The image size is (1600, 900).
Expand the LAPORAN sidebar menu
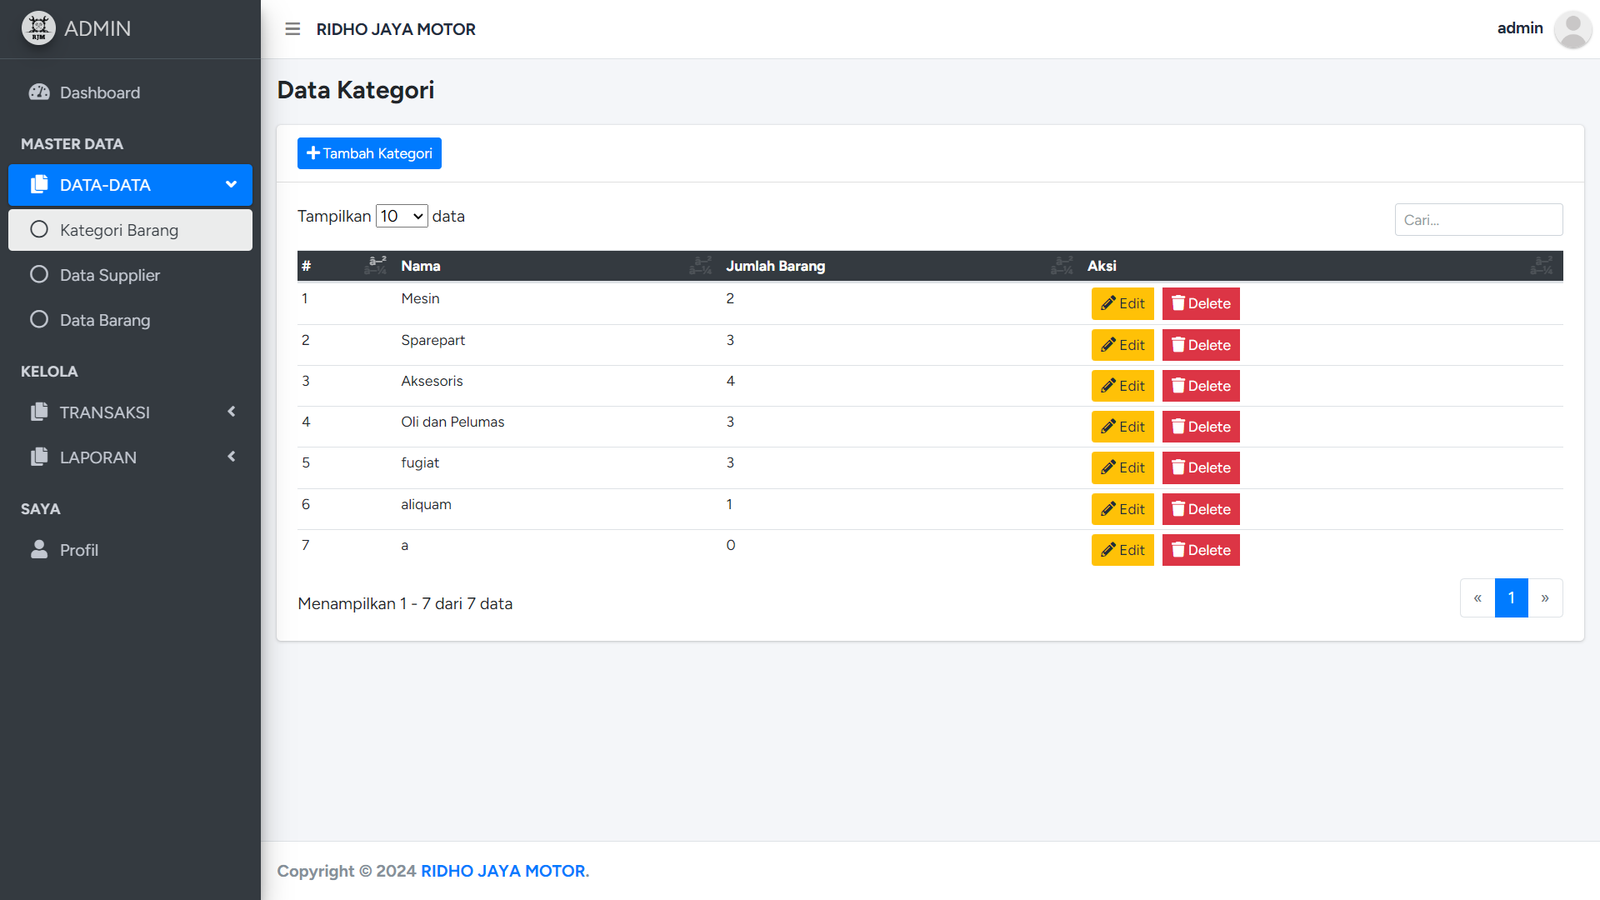point(130,457)
